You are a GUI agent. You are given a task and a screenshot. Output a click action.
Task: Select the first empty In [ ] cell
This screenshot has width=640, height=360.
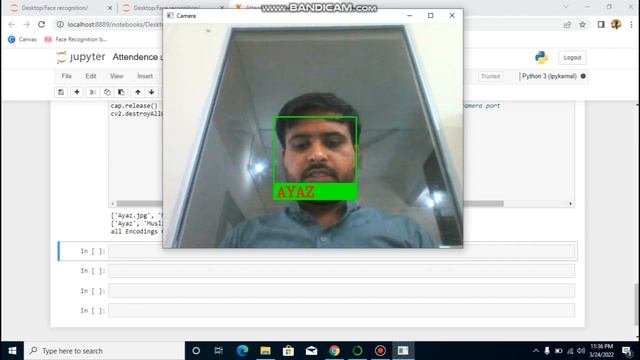click(x=341, y=251)
